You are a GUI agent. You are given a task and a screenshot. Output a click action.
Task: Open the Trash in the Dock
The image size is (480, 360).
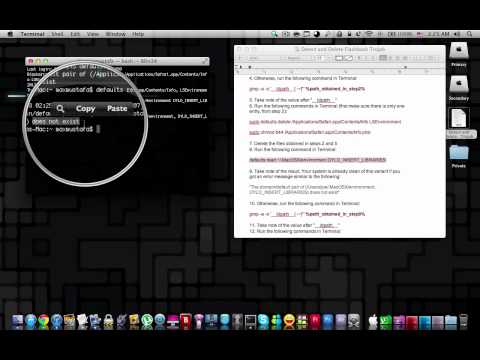click(x=463, y=322)
